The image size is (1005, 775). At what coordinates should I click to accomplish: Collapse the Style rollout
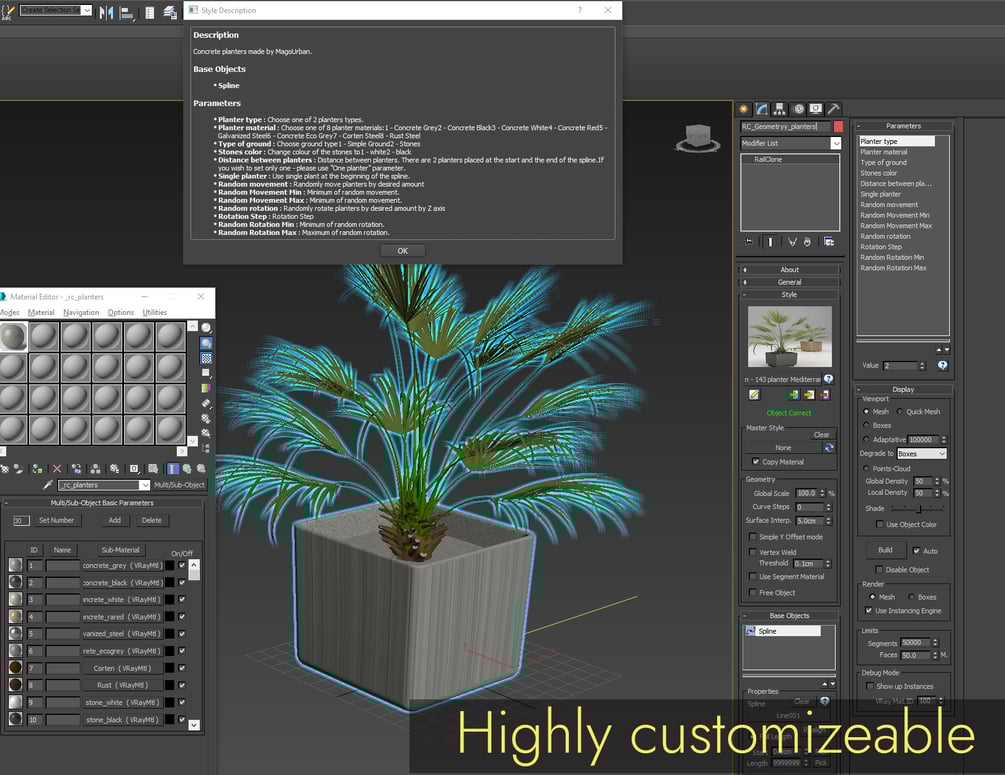[x=790, y=295]
